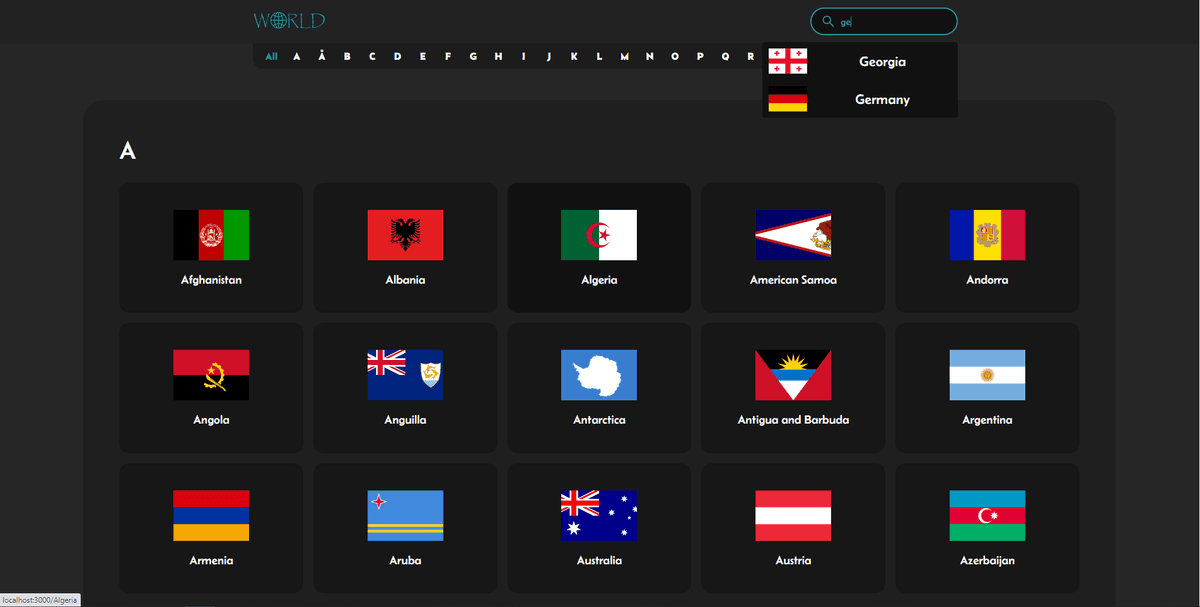
Task: Click the Angola flag icon
Action: coord(211,375)
